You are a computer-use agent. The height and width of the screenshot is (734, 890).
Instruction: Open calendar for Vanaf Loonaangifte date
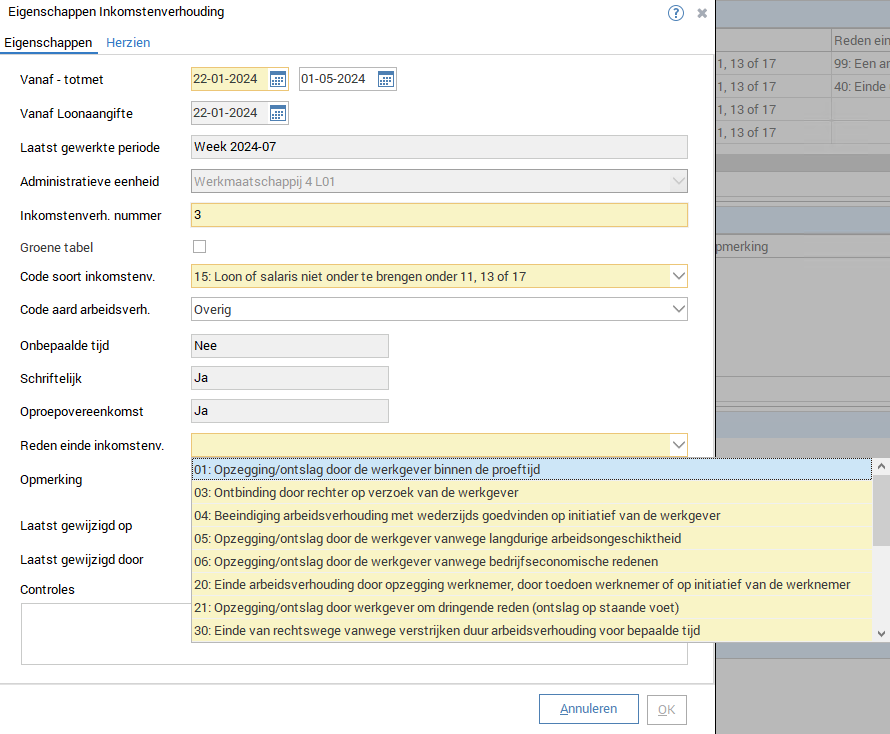277,113
